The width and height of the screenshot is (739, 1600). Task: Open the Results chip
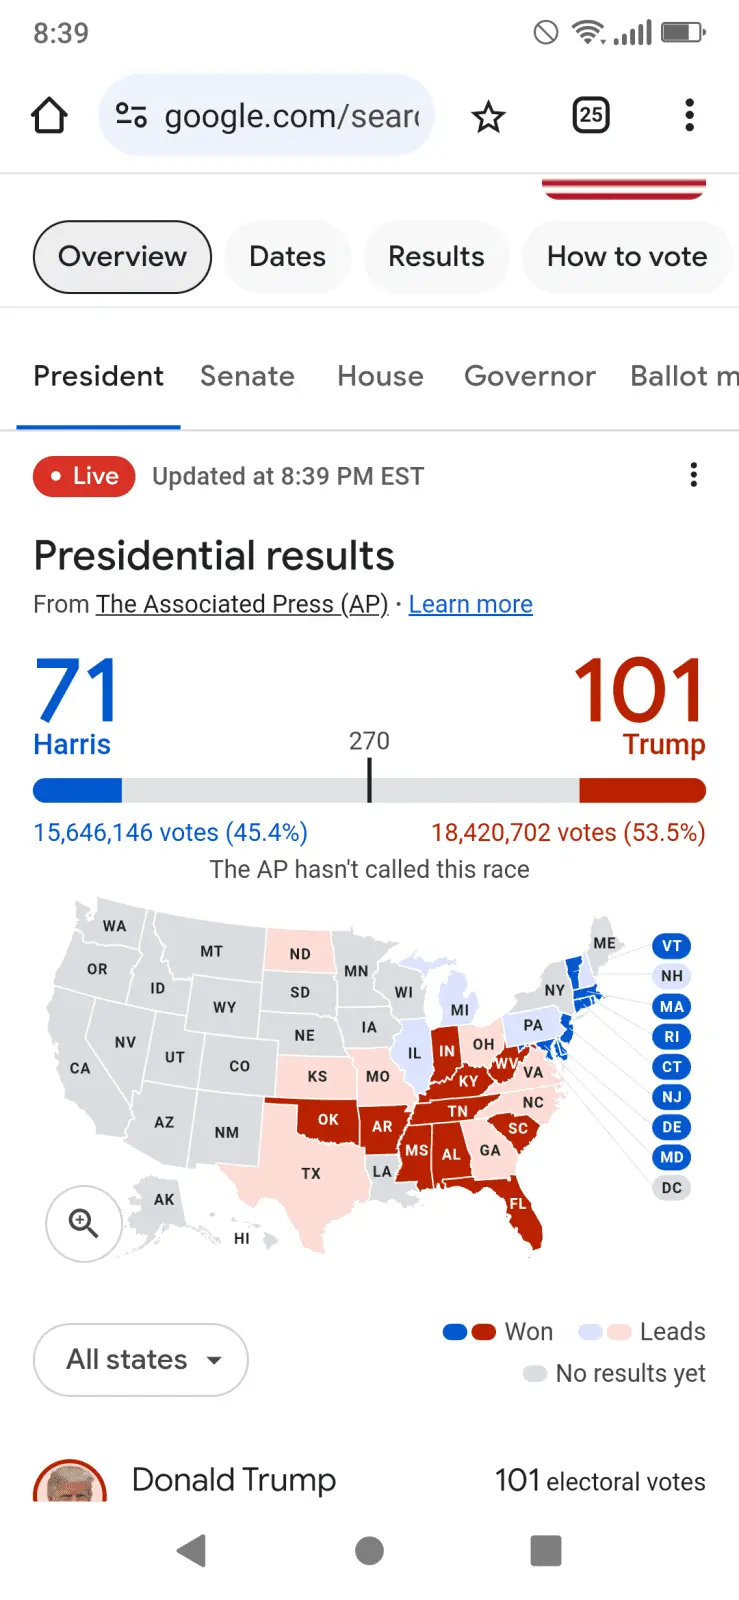pyautogui.click(x=436, y=257)
